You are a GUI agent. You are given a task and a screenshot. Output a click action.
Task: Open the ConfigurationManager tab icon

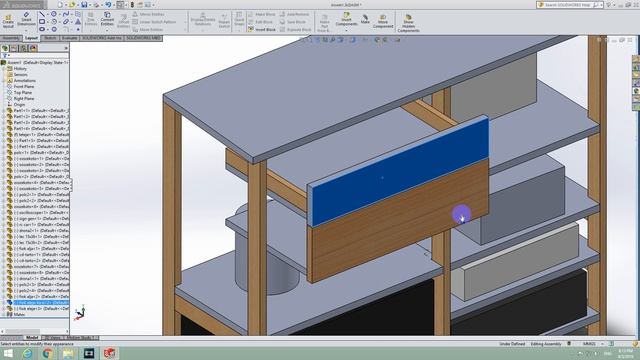point(24,48)
